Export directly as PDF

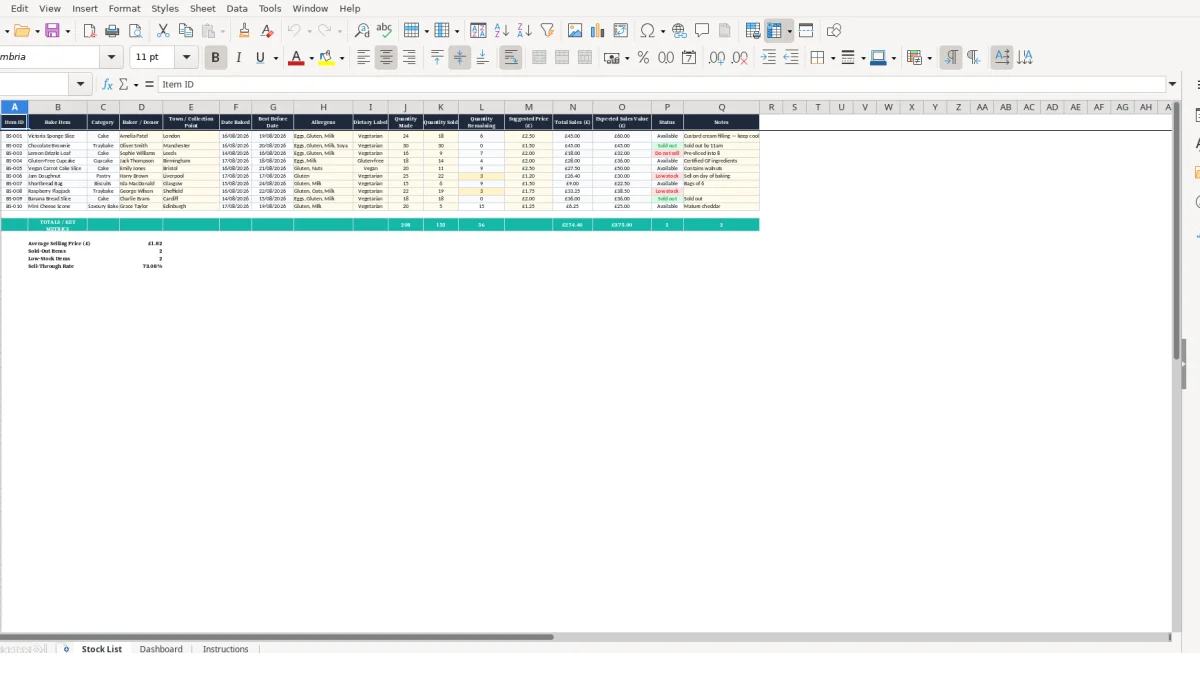(x=89, y=31)
